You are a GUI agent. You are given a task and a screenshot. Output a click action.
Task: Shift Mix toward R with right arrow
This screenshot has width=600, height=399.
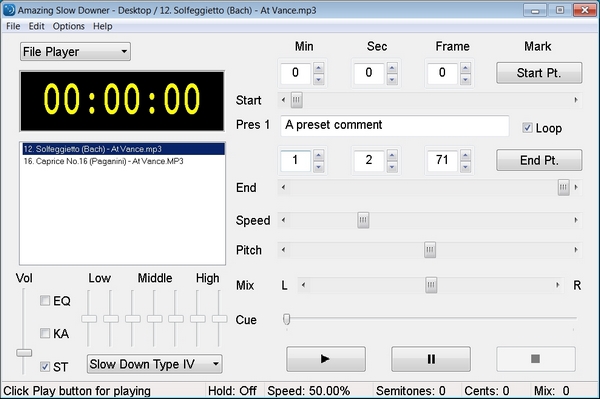(x=558, y=285)
